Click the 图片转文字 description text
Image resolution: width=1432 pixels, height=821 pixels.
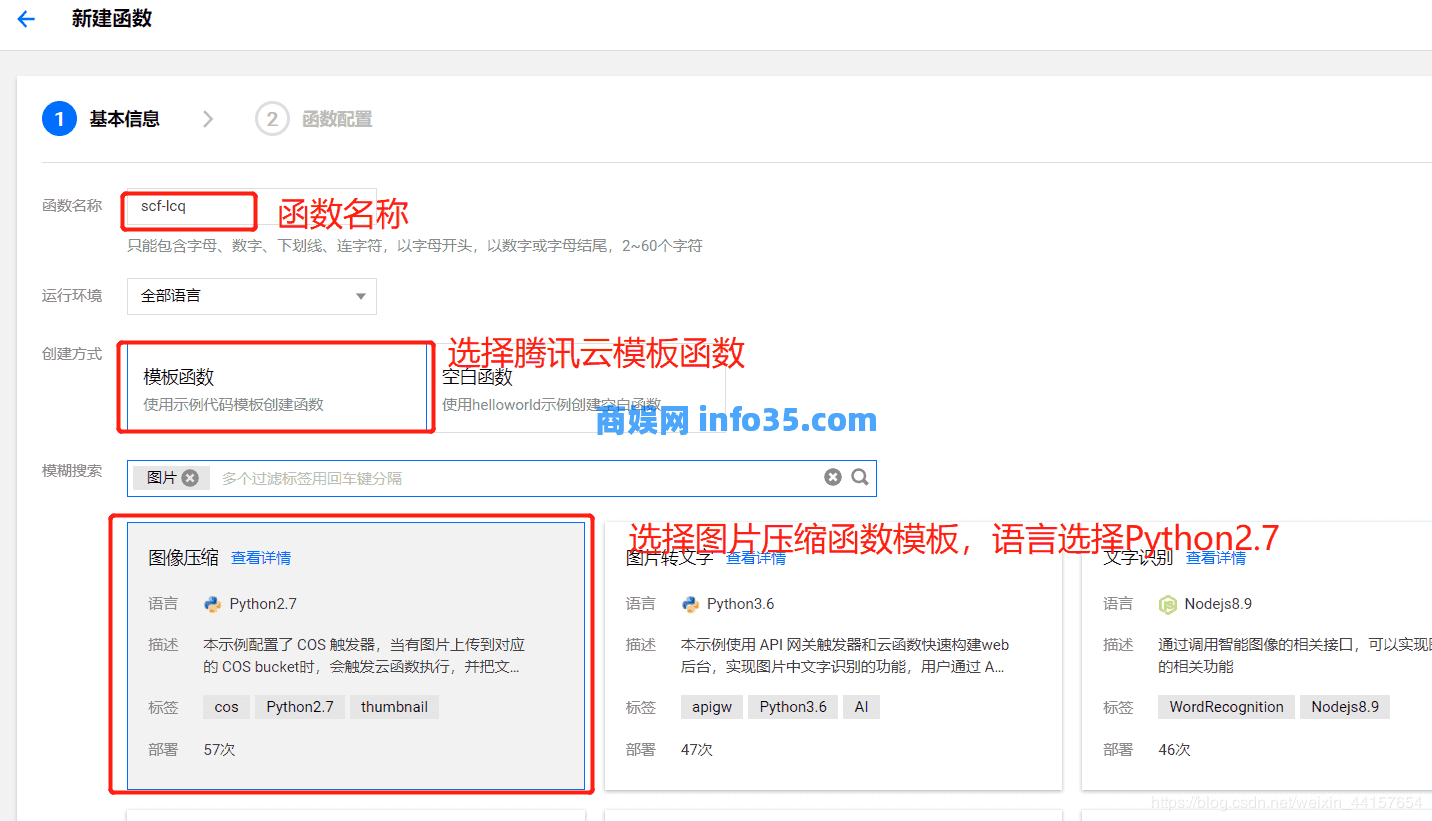[845, 656]
